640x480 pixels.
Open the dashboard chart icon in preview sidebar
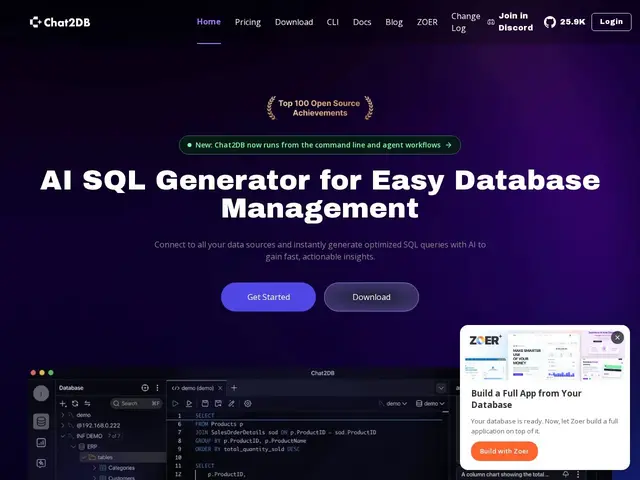tap(41, 442)
